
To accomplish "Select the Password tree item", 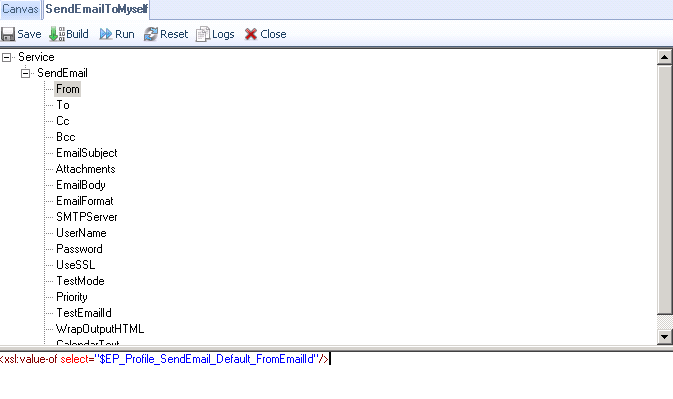I will pos(79,249).
